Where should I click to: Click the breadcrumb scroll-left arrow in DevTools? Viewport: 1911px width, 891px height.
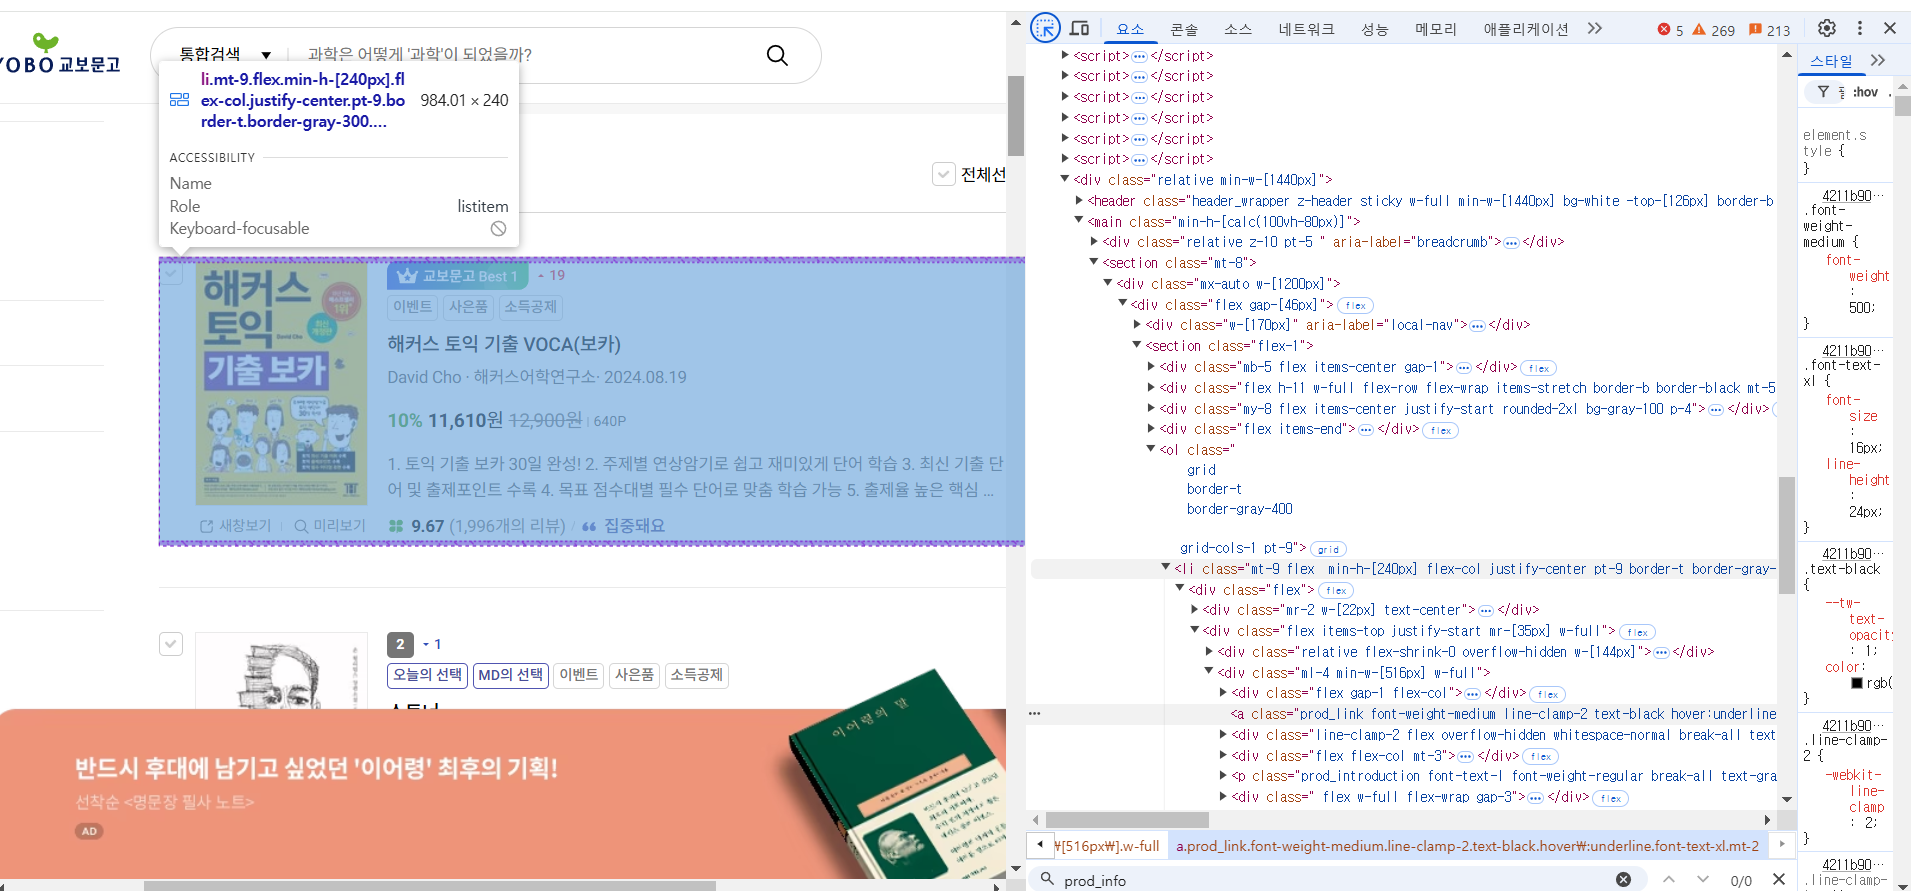(1040, 845)
